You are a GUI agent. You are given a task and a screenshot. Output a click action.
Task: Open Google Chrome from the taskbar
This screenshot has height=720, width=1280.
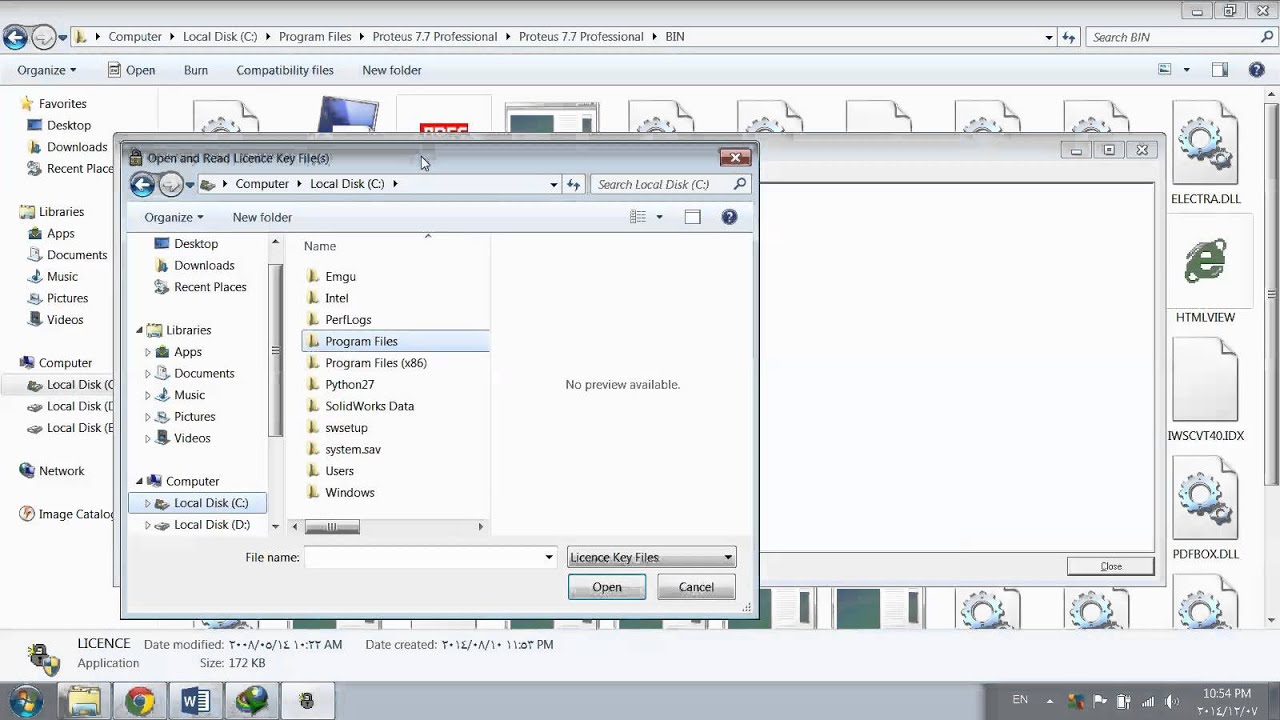pos(140,701)
